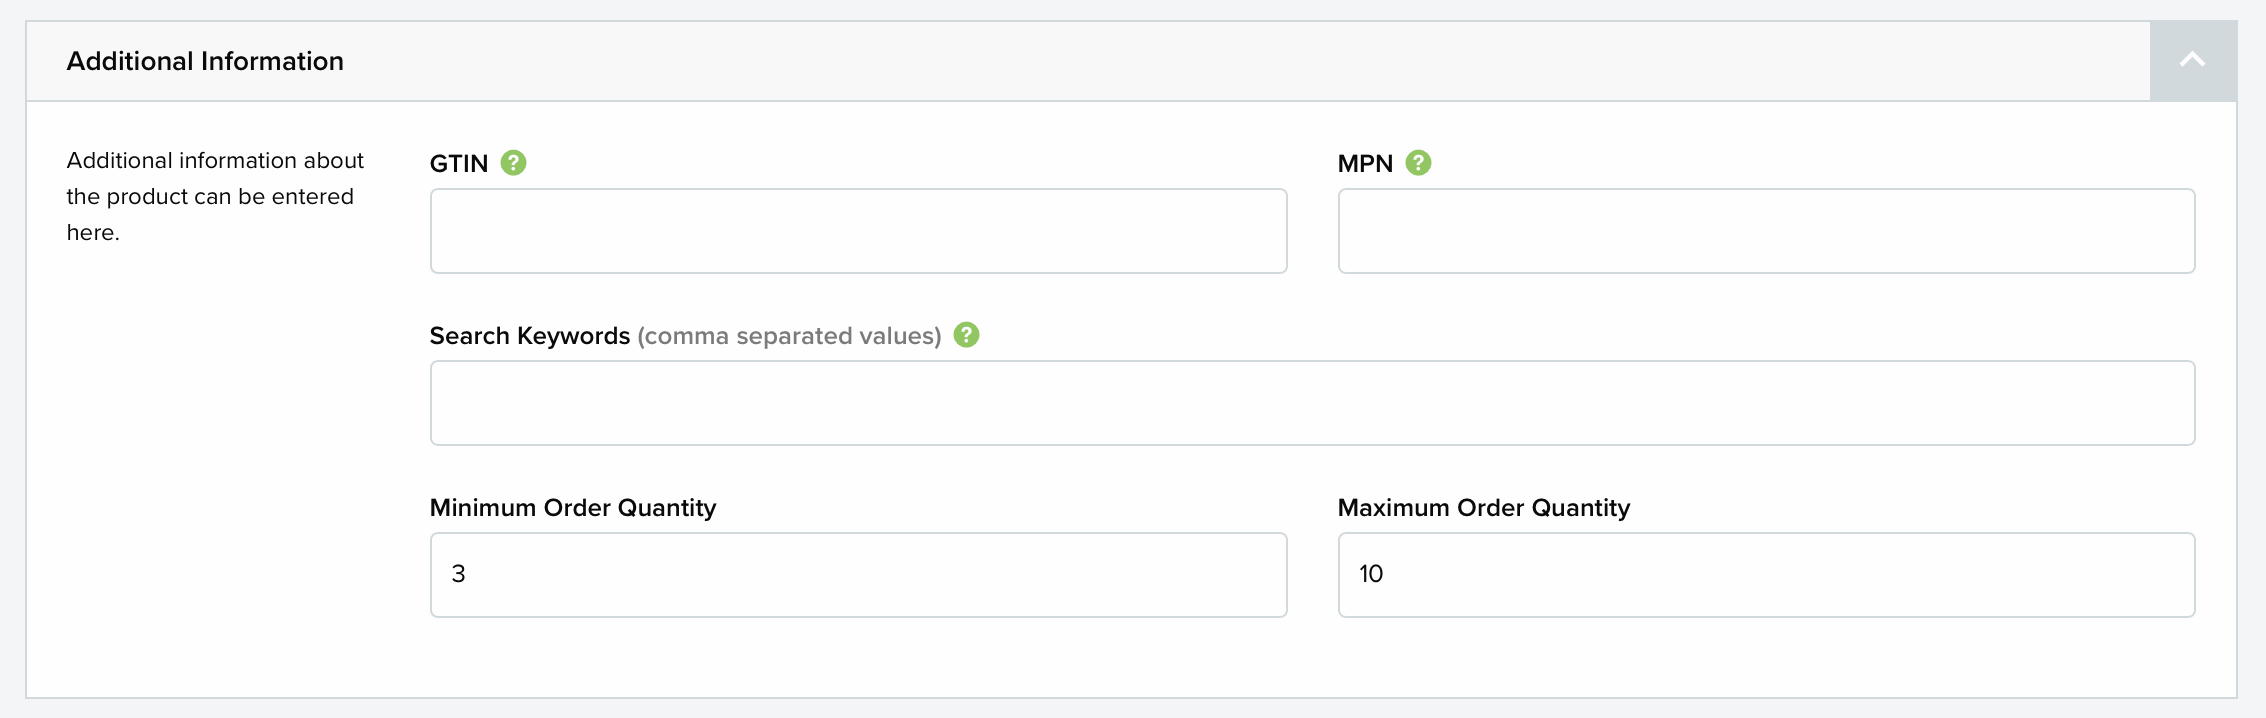This screenshot has width=2266, height=718.
Task: Click the Search Keywords help icon
Action: click(966, 335)
